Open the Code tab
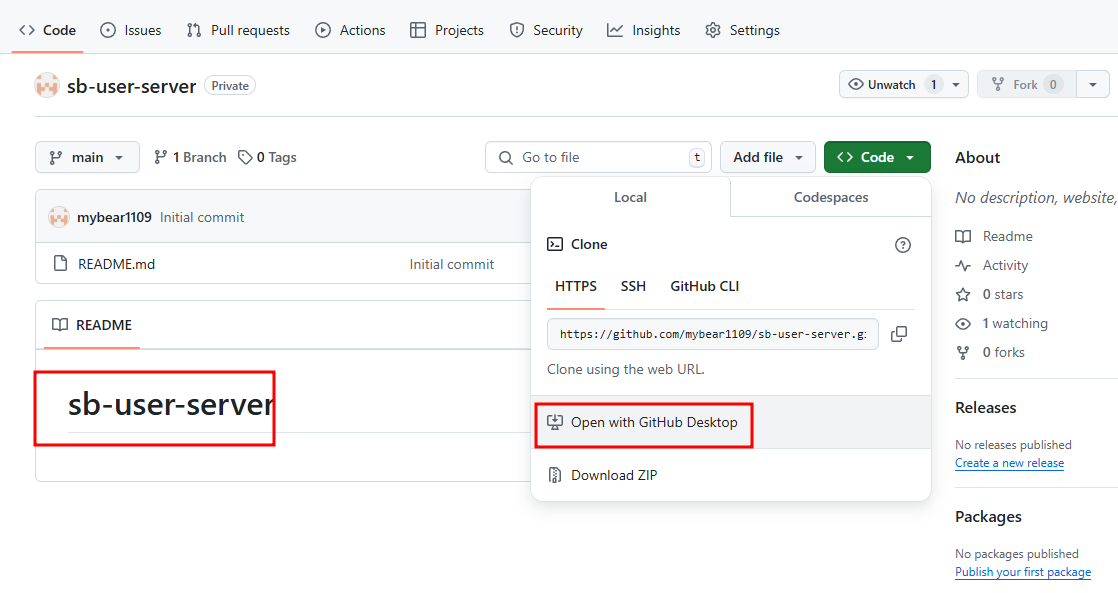This screenshot has width=1118, height=593. [48, 30]
